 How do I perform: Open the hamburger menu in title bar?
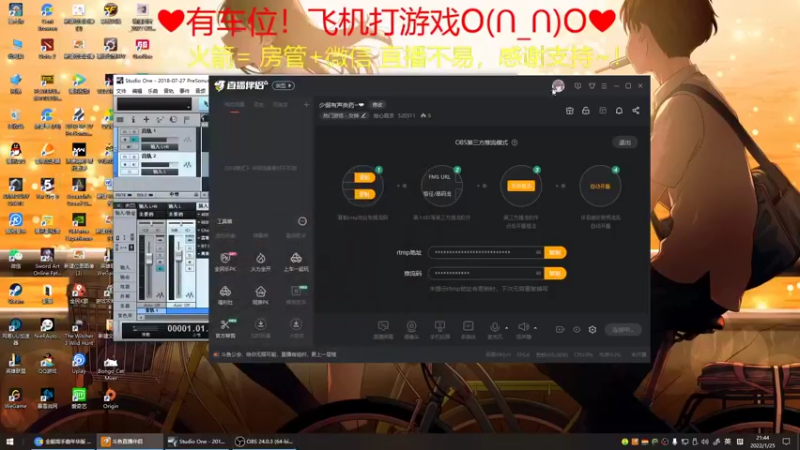pyautogui.click(x=604, y=86)
